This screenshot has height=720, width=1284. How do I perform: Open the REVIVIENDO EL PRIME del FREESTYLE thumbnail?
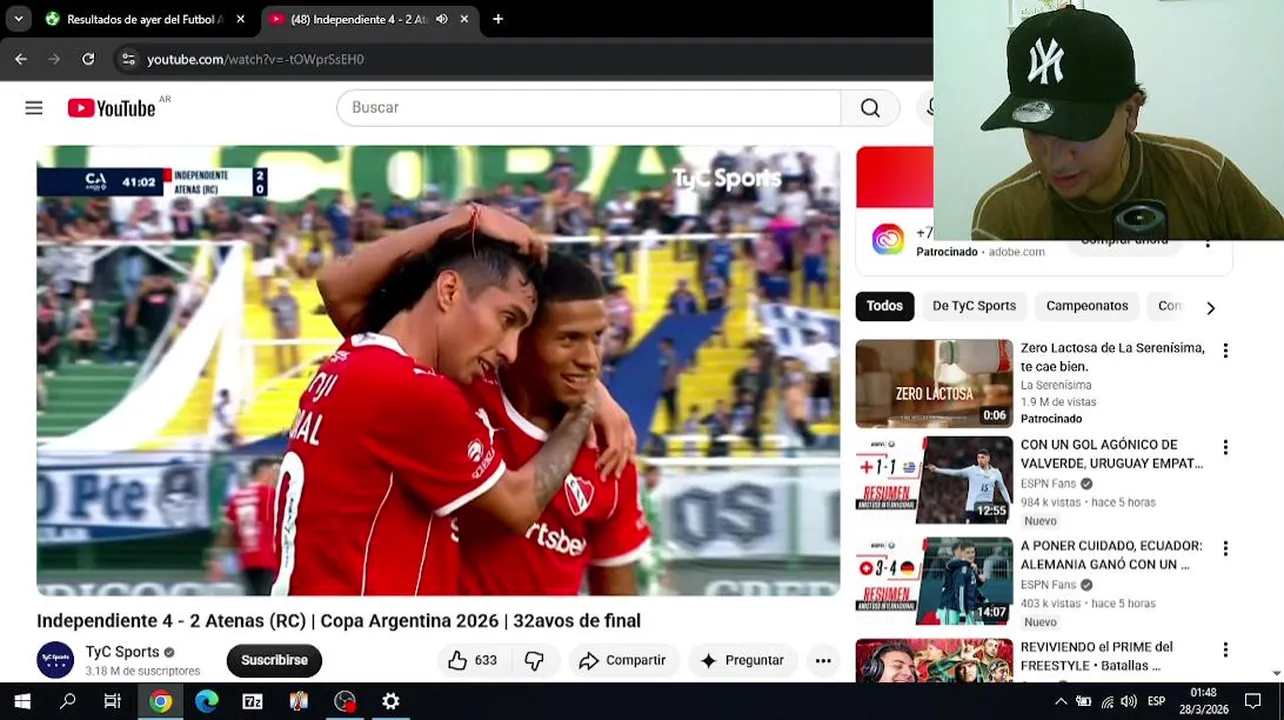[x=934, y=661]
